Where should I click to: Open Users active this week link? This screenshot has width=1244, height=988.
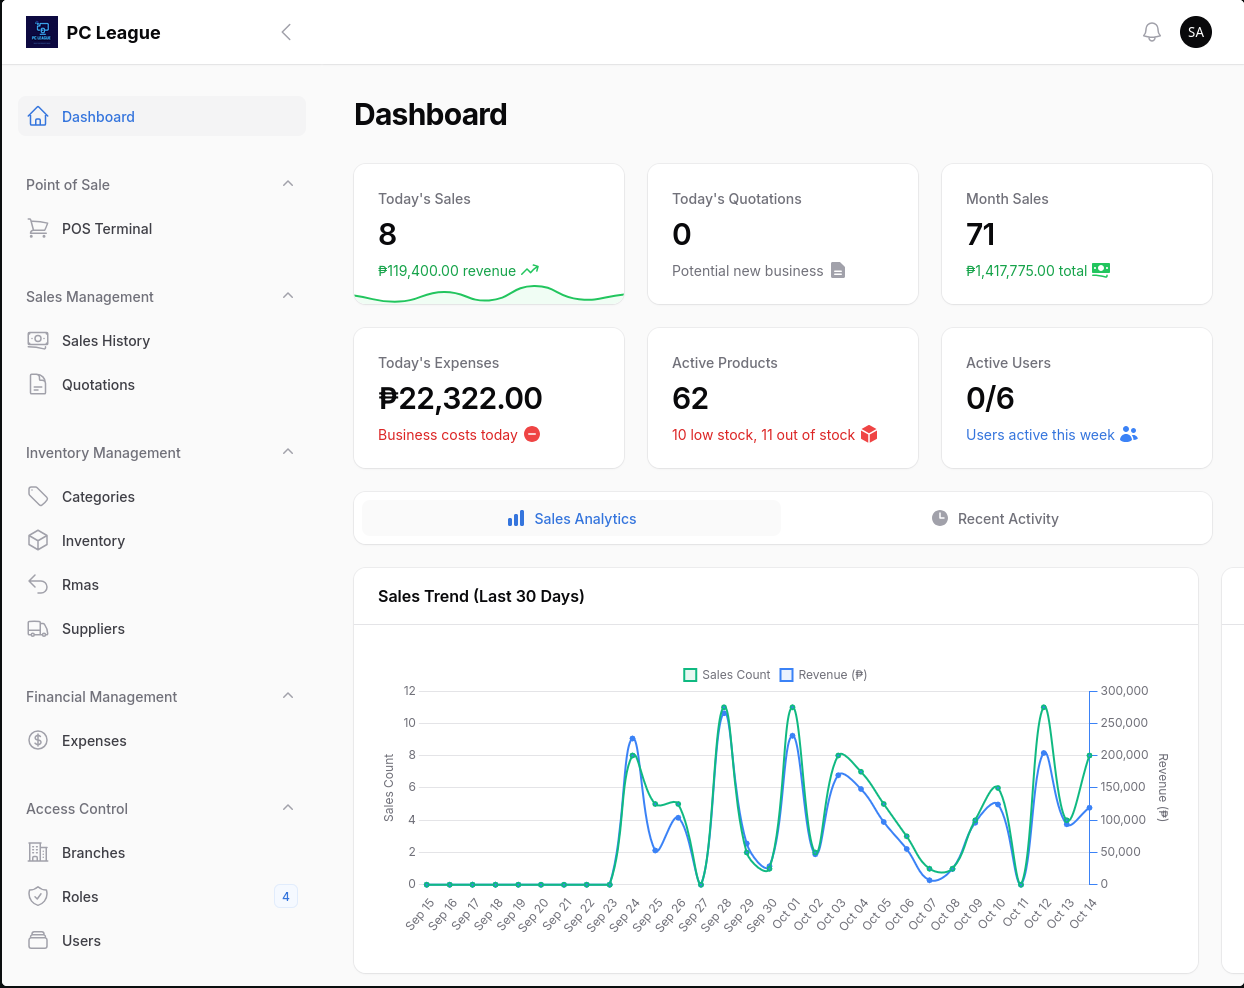coord(1041,435)
